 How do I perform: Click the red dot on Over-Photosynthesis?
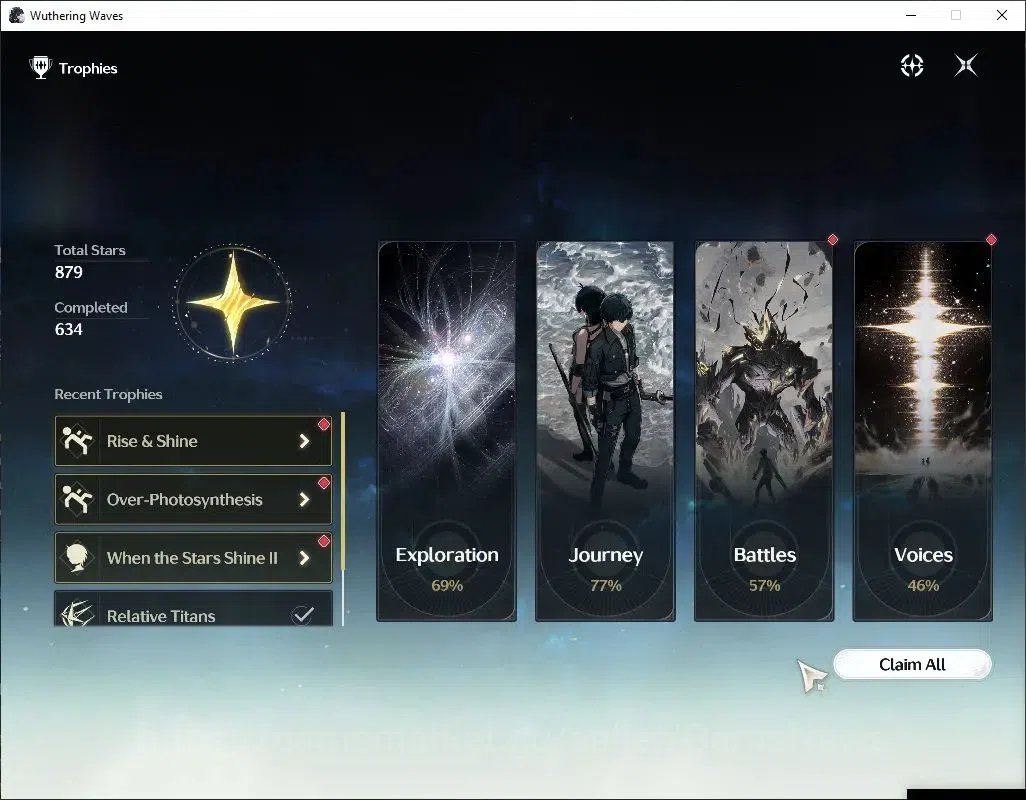click(323, 483)
